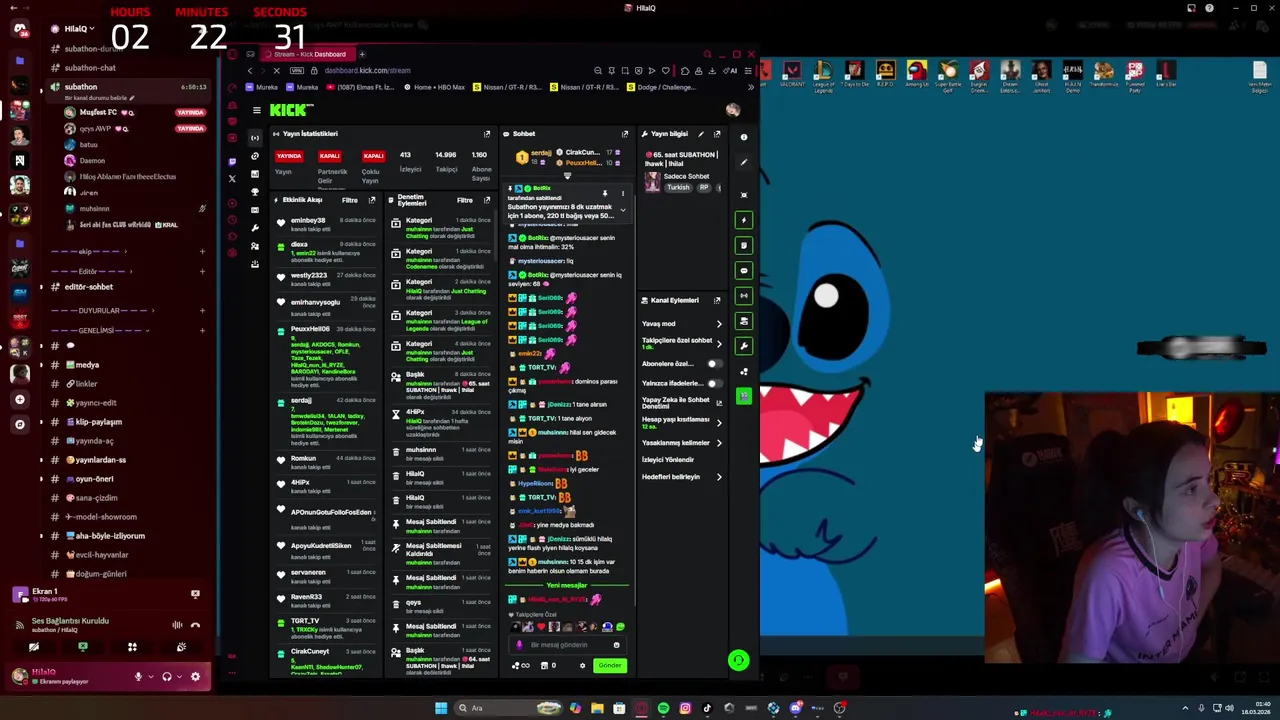Open Kick sidebar wrench settings icon
The width and height of the screenshot is (1280, 720).
(x=255, y=227)
